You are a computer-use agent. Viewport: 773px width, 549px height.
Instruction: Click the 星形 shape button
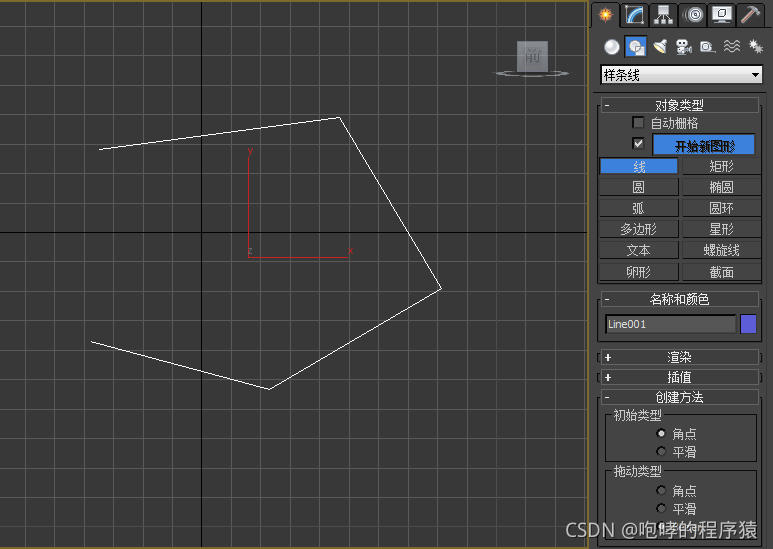pyautogui.click(x=720, y=229)
